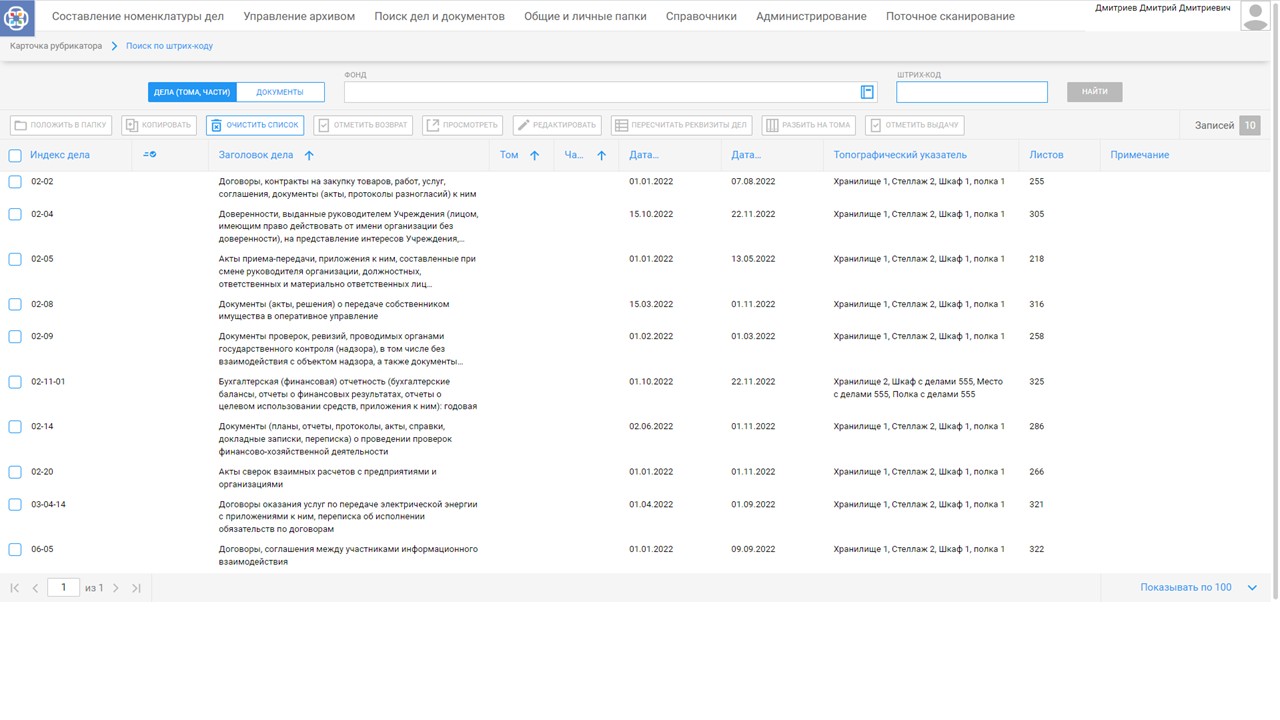Toggle the select-all header checkbox

pyautogui.click(x=15, y=156)
